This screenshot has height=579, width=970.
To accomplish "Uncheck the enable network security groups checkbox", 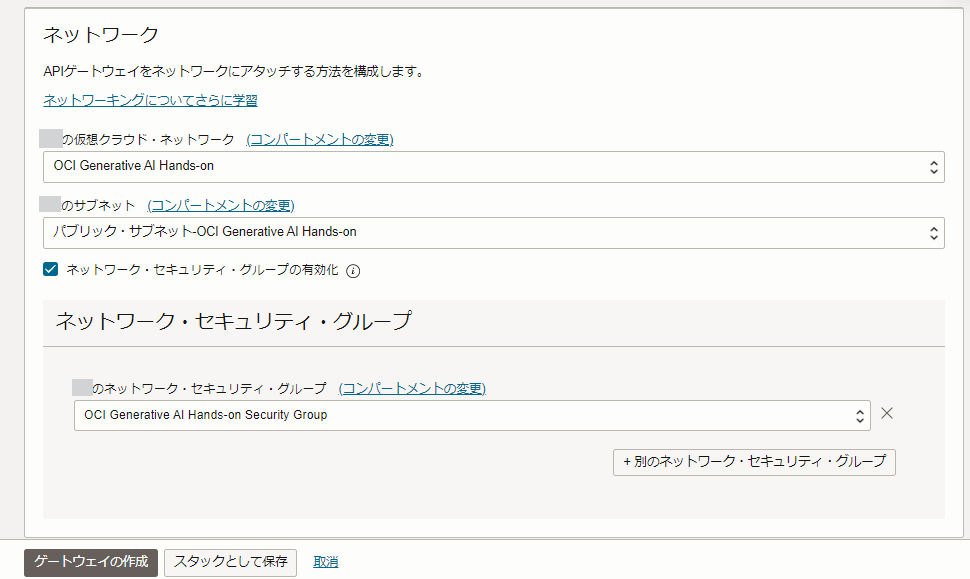I will (x=51, y=269).
